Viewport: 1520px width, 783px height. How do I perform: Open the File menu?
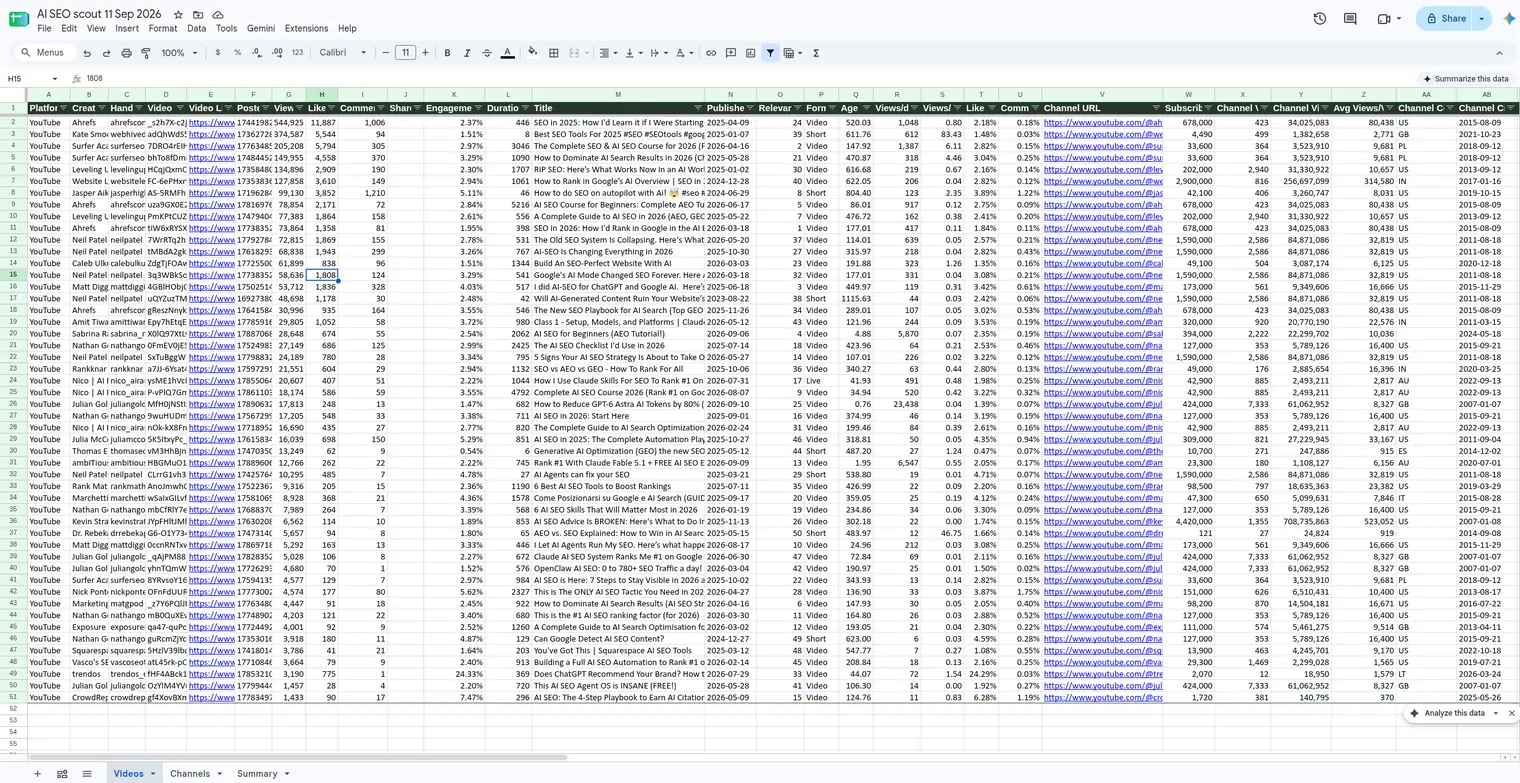(44, 29)
